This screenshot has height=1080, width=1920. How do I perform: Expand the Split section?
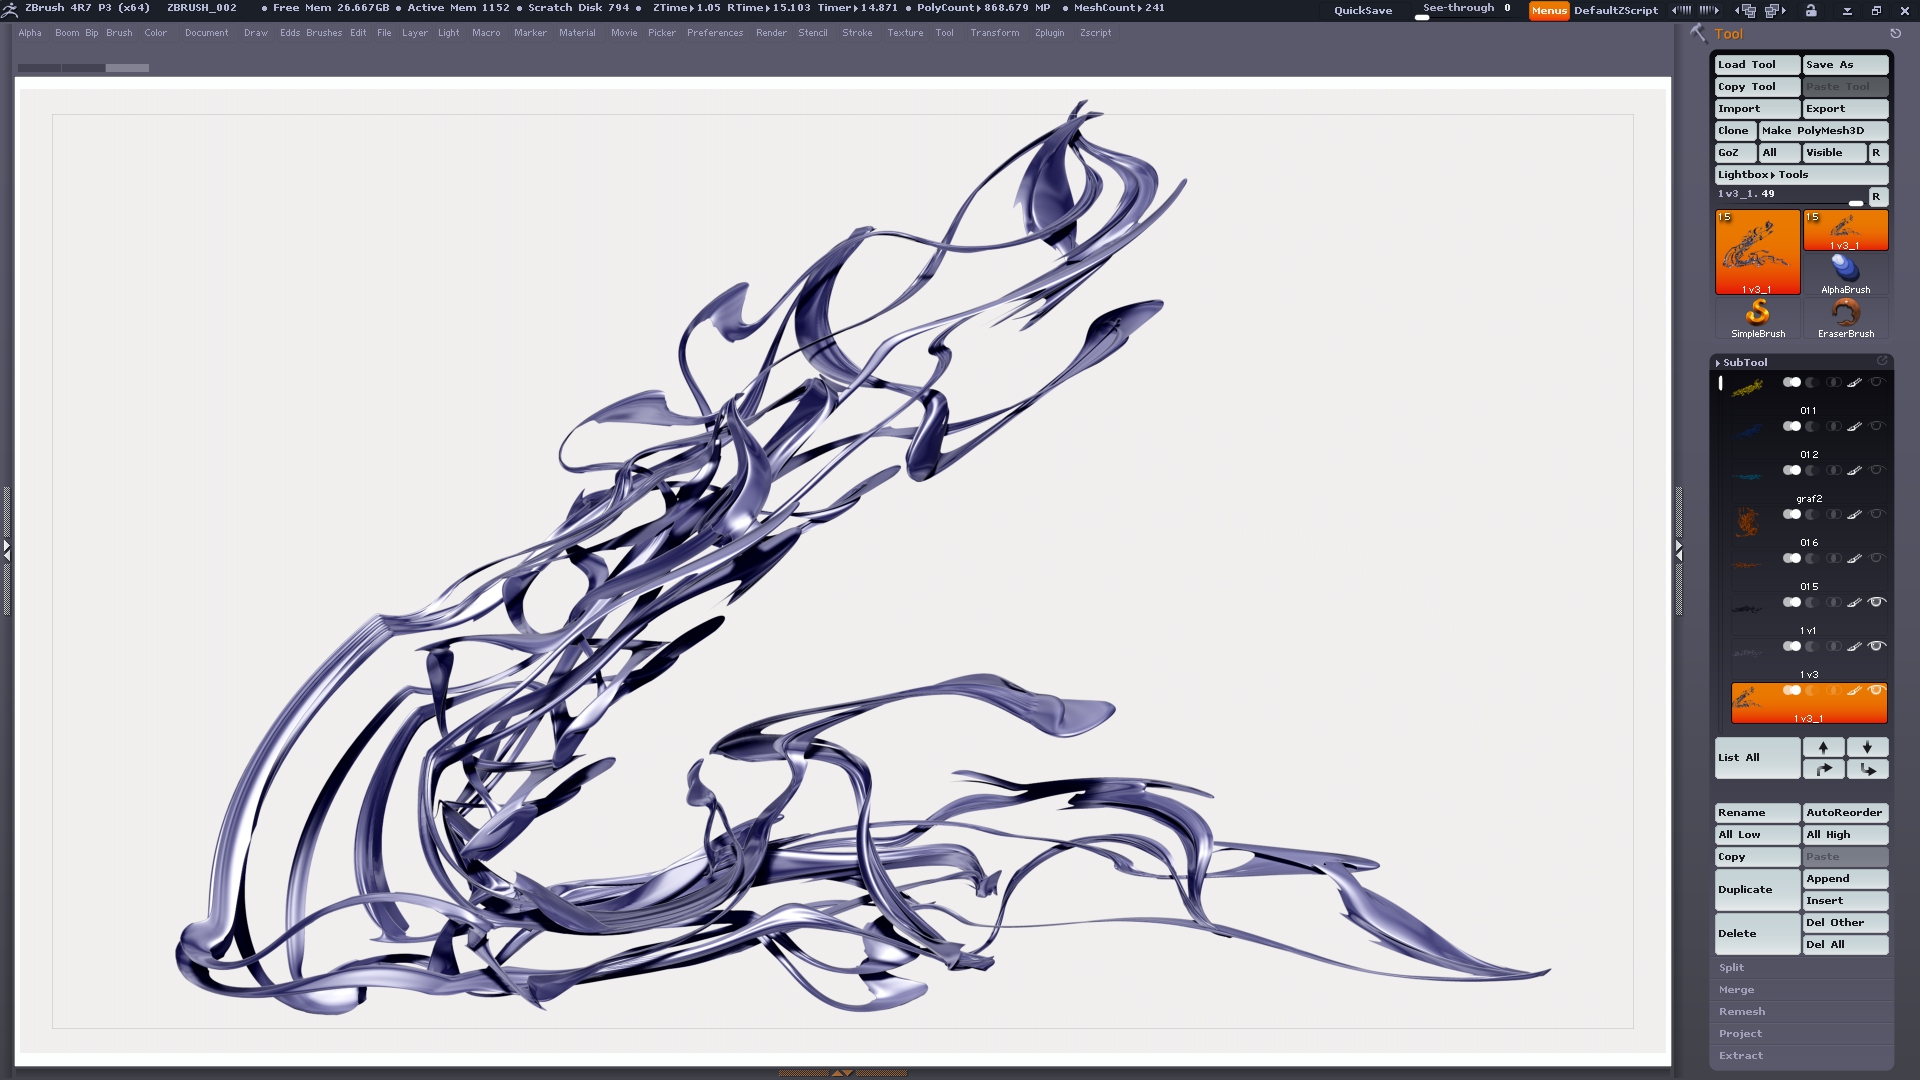pyautogui.click(x=1731, y=967)
